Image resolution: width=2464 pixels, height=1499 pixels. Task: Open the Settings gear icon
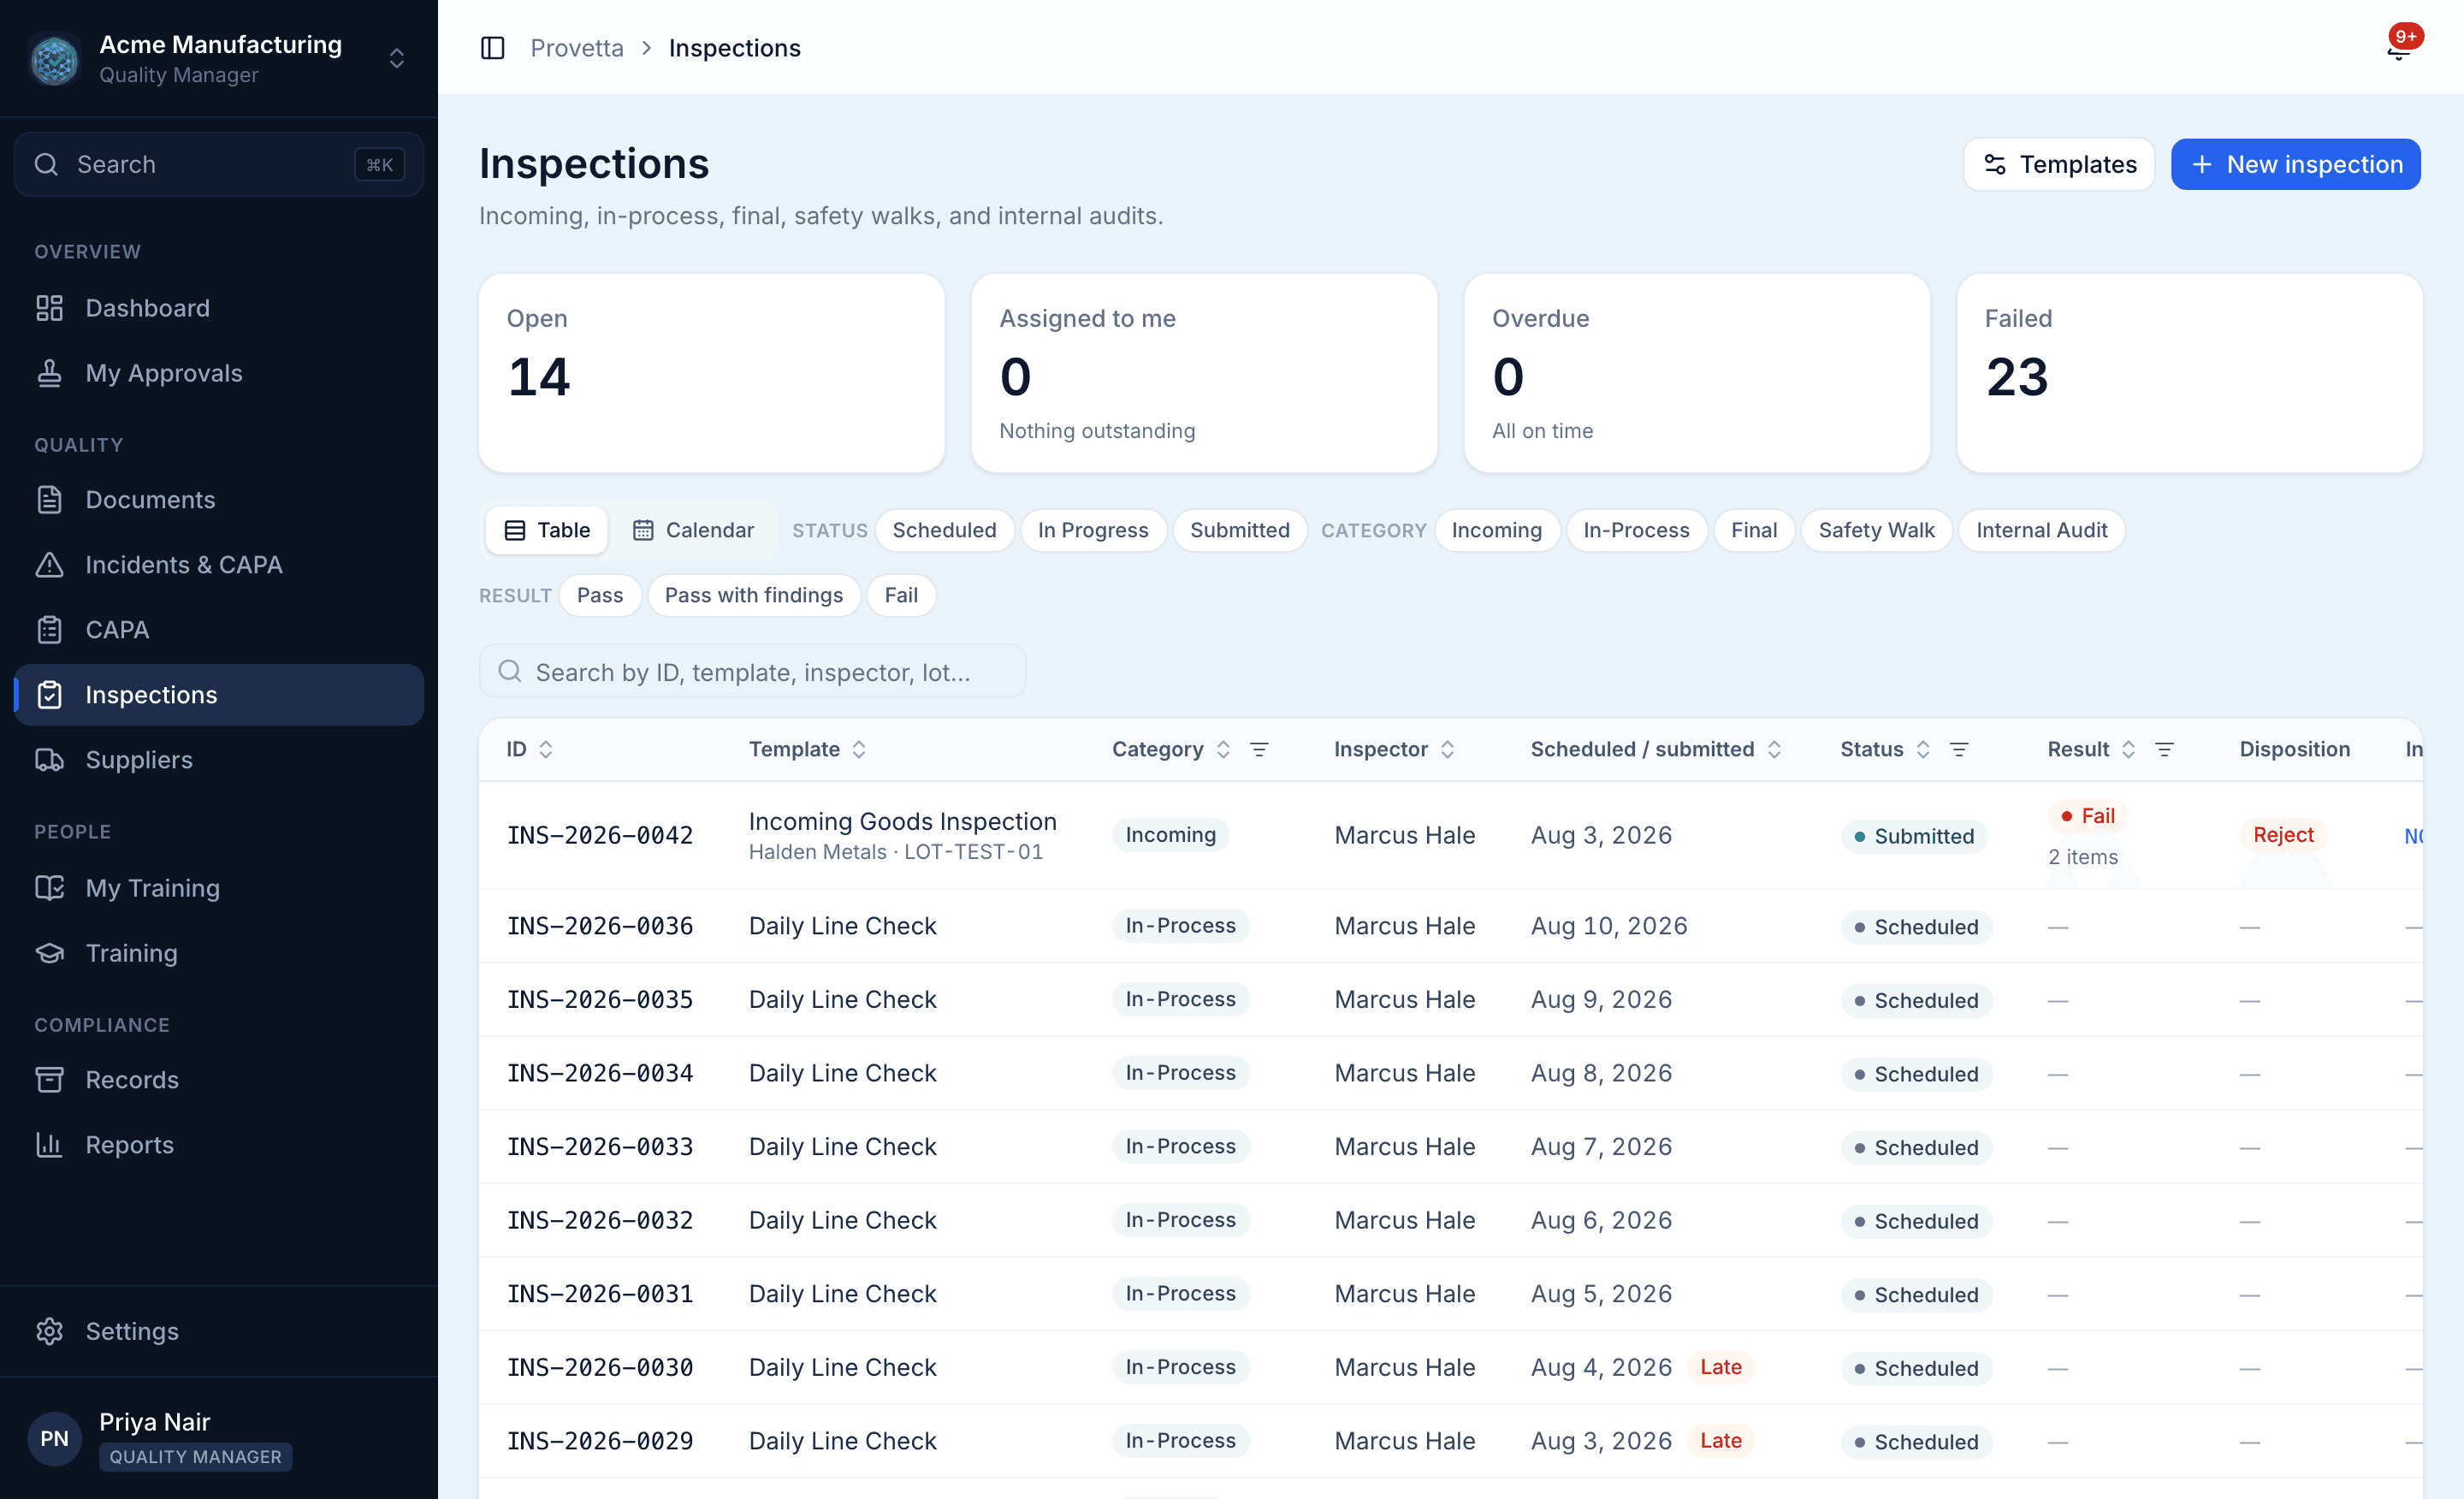pyautogui.click(x=49, y=1331)
